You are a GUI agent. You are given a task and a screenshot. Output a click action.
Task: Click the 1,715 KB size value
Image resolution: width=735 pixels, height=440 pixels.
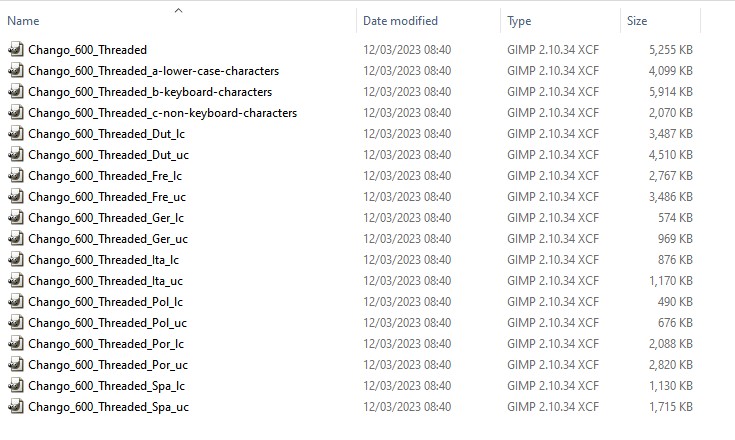pyautogui.click(x=671, y=407)
